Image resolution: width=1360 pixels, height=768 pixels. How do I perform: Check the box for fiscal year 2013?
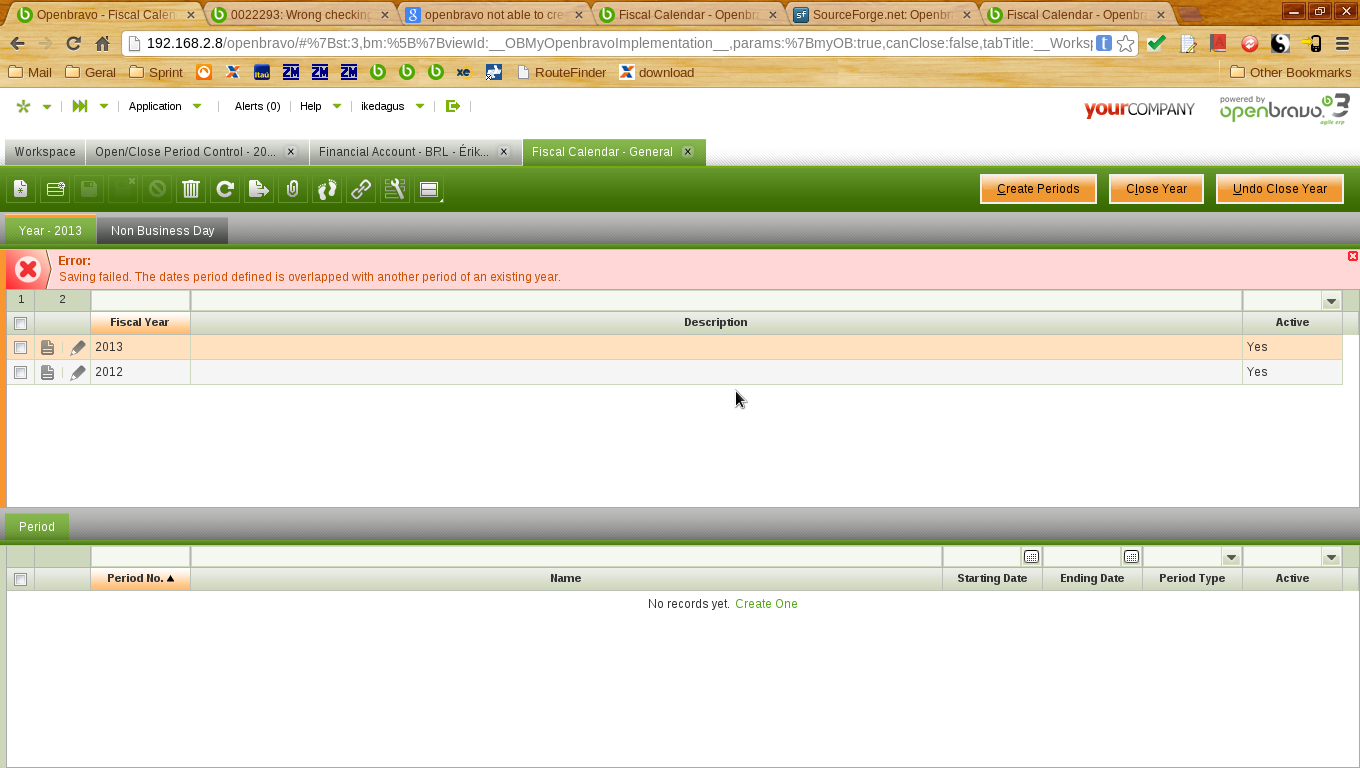[20, 347]
